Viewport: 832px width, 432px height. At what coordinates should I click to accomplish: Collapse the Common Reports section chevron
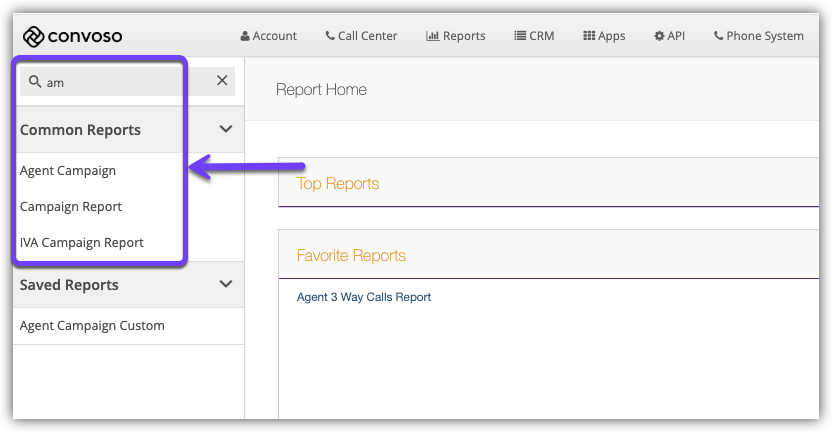point(226,130)
